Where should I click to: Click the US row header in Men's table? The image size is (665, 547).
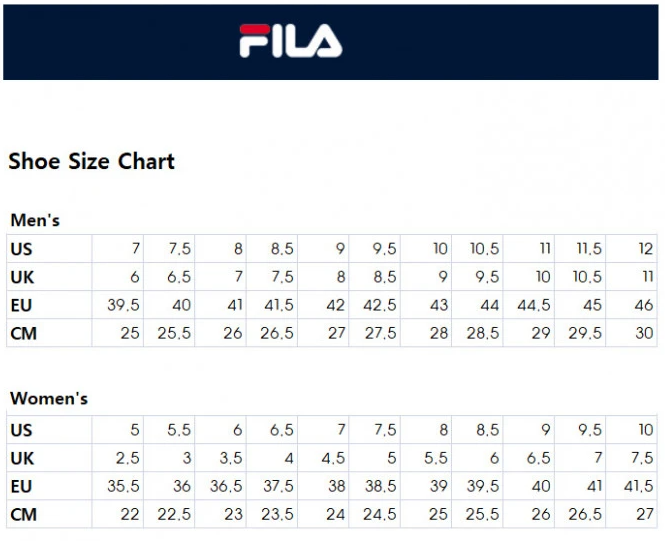click(x=22, y=249)
